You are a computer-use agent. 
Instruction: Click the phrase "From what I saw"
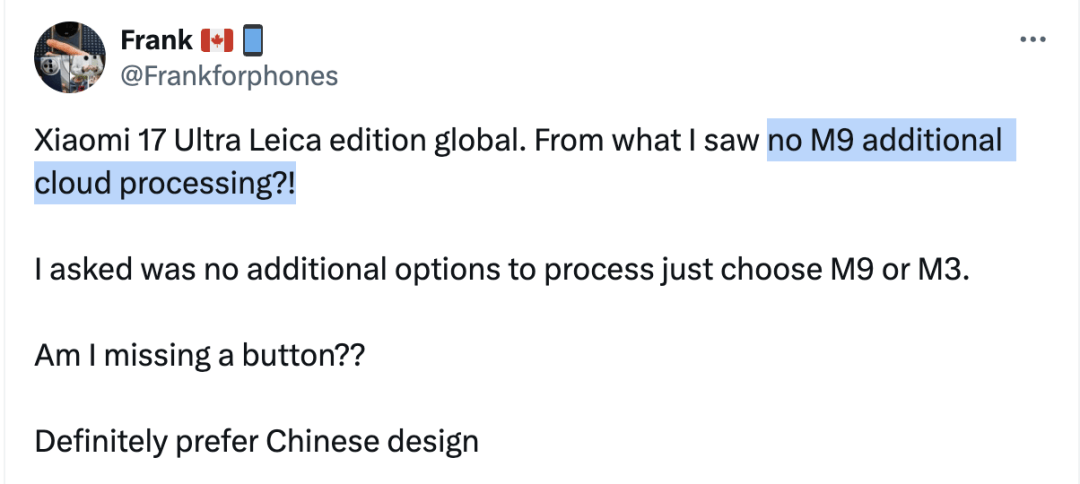click(x=646, y=141)
